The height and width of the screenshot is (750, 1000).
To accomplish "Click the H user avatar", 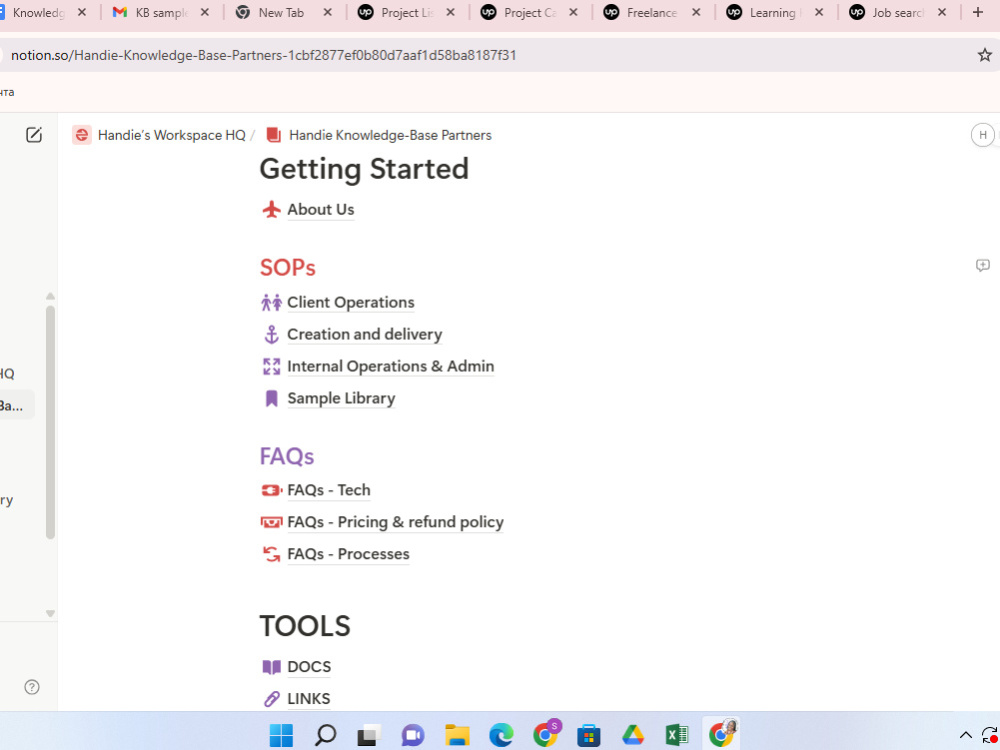I will [x=983, y=135].
